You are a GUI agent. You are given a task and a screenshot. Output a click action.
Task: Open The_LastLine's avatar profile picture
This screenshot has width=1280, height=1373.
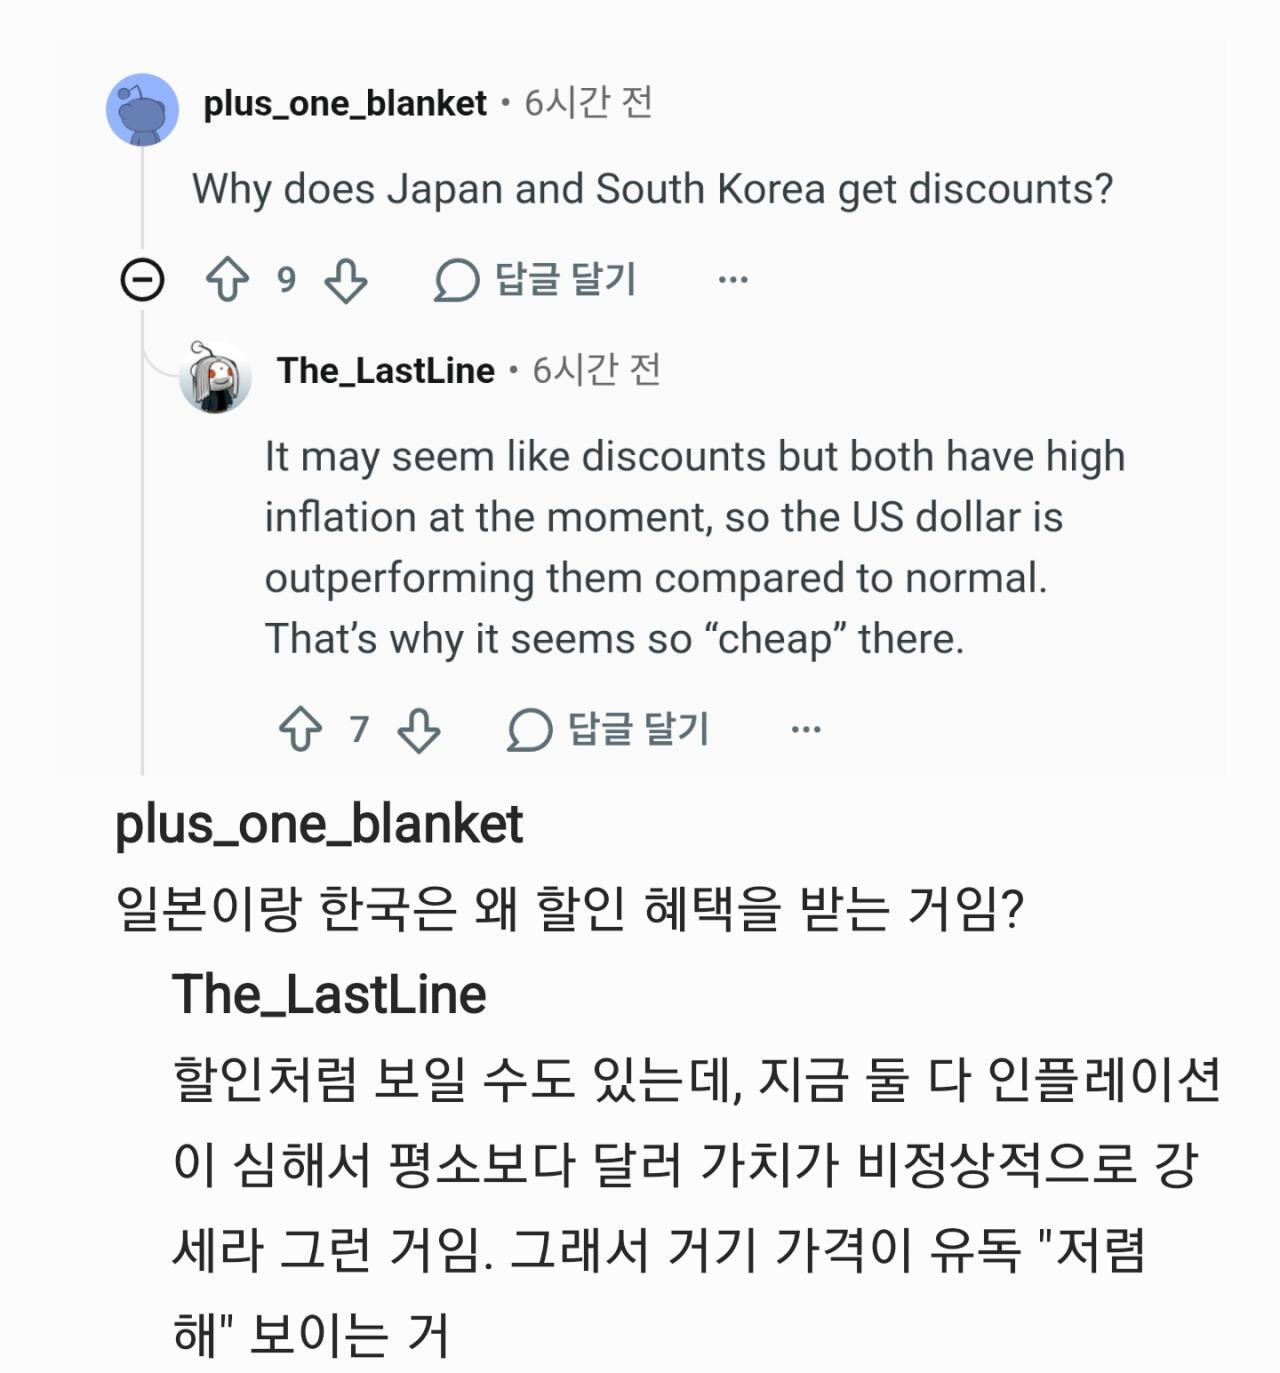point(214,376)
